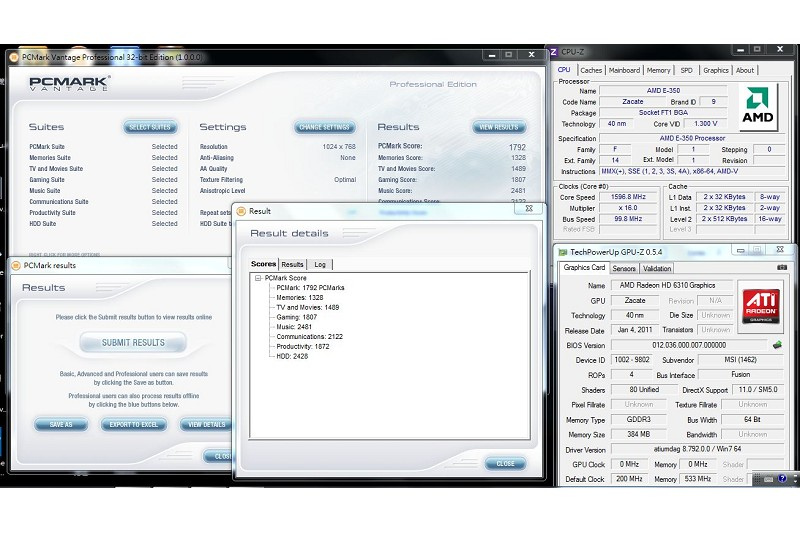Select Graphics Card tab in GPU-Z
This screenshot has width=800, height=533.
[x=584, y=268]
